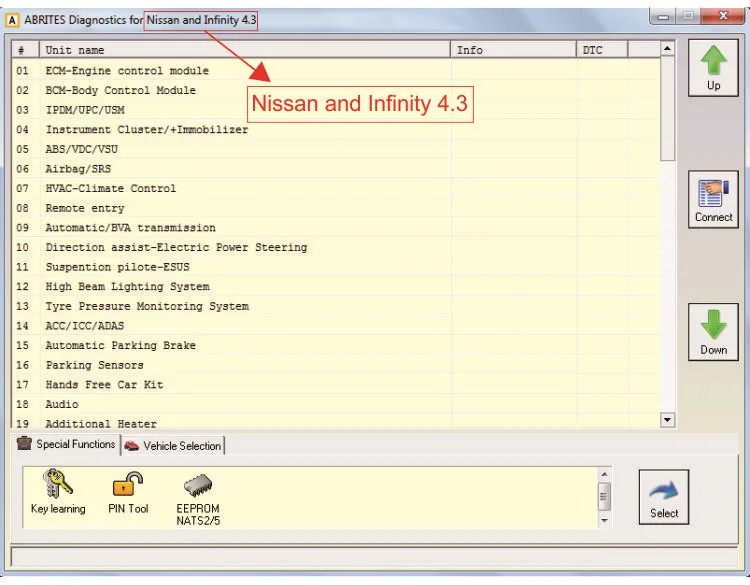Select ECM-Engine control module row
The image size is (750, 585).
pyautogui.click(x=336, y=71)
